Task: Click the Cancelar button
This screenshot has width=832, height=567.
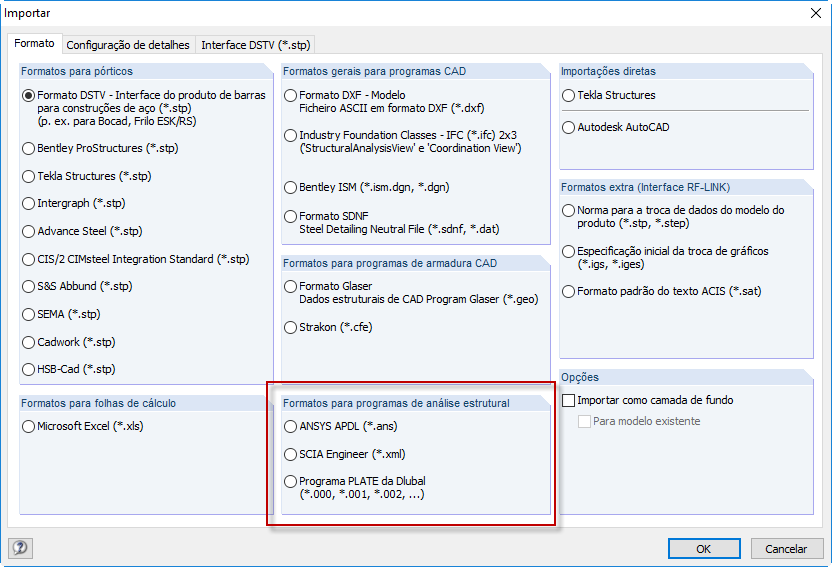Action: tap(786, 549)
